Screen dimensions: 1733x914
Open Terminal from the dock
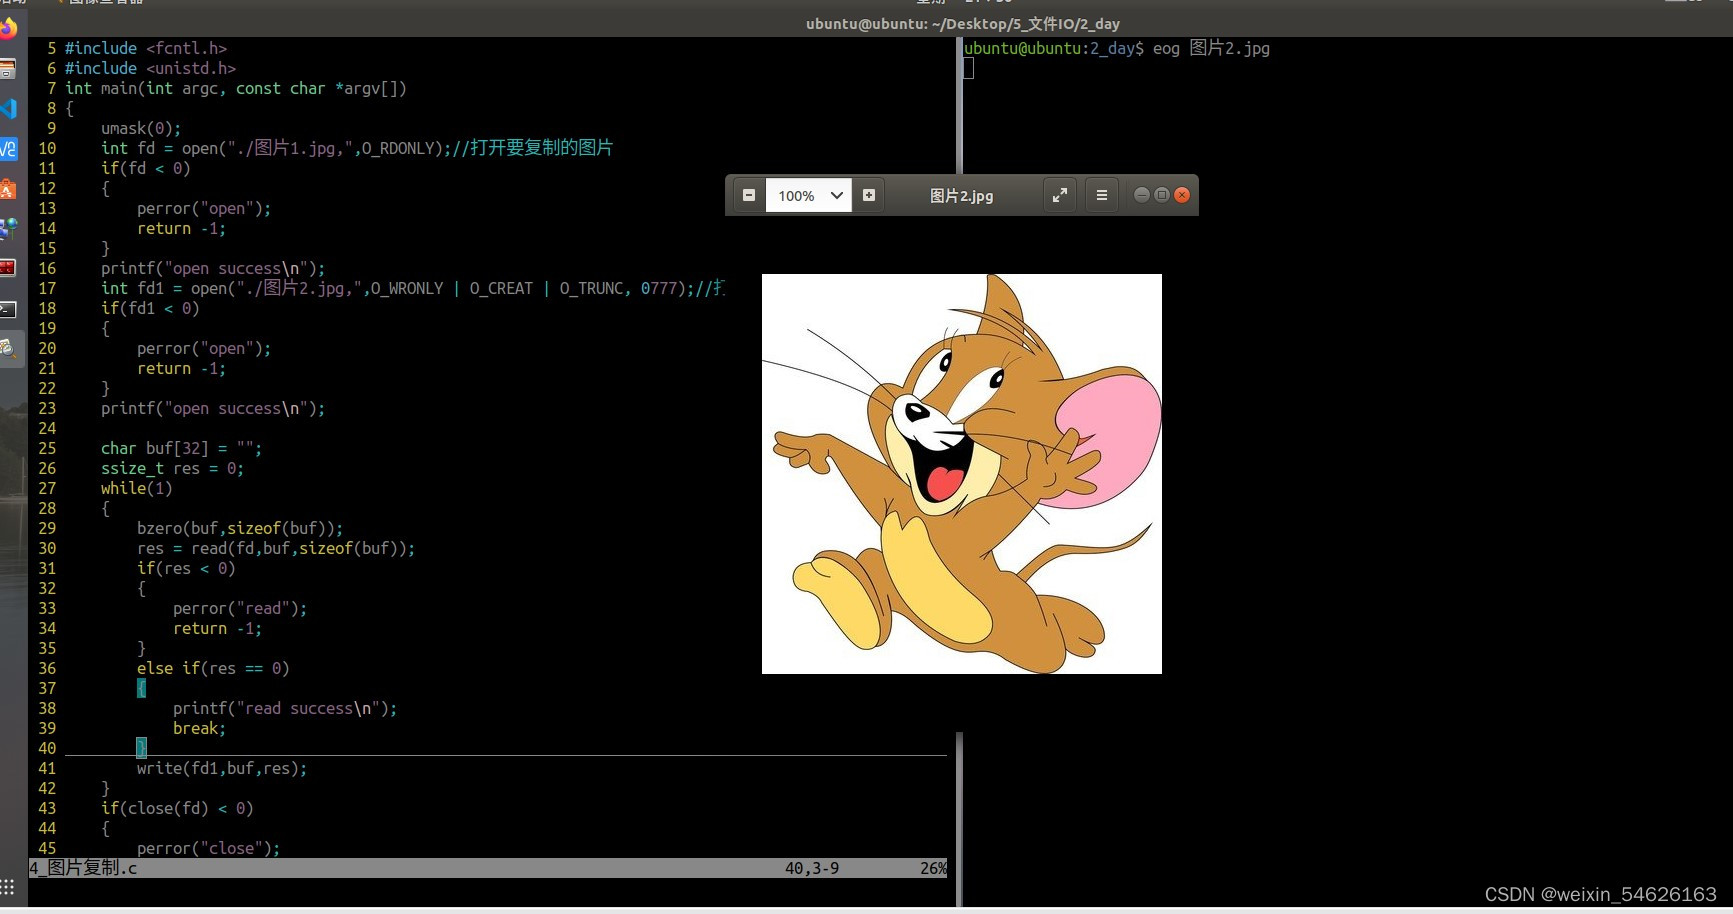pyautogui.click(x=8, y=309)
